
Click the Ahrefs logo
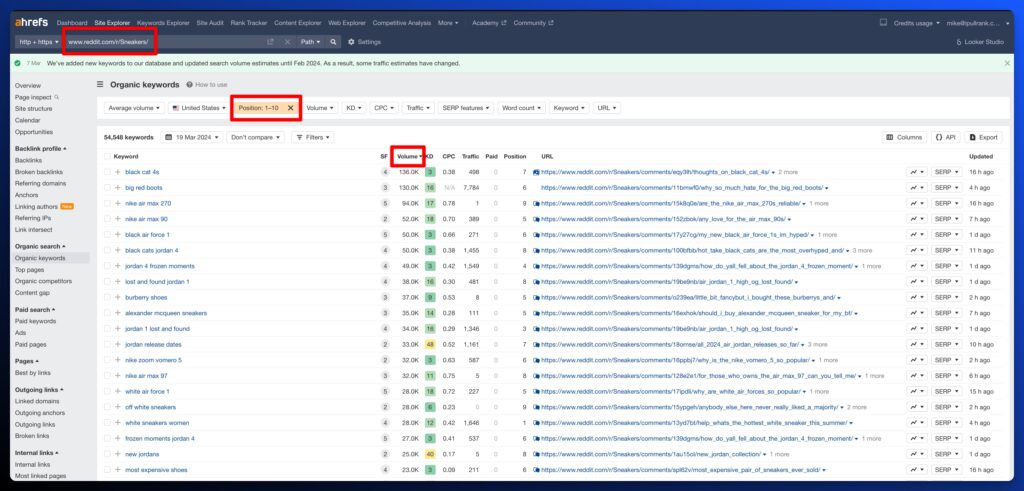[33, 22]
